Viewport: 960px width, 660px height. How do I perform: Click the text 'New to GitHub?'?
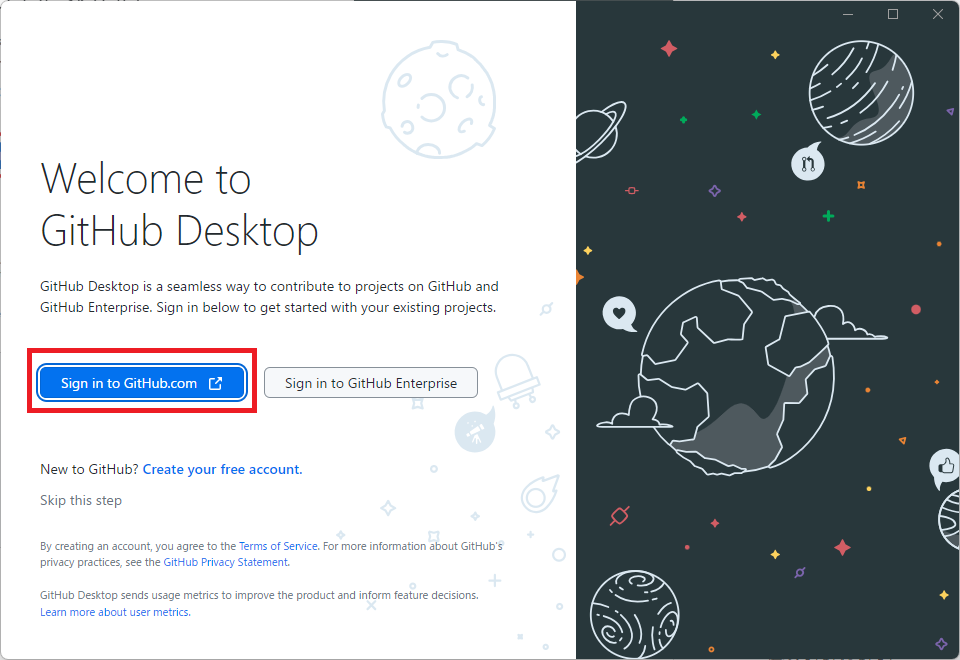pos(89,469)
